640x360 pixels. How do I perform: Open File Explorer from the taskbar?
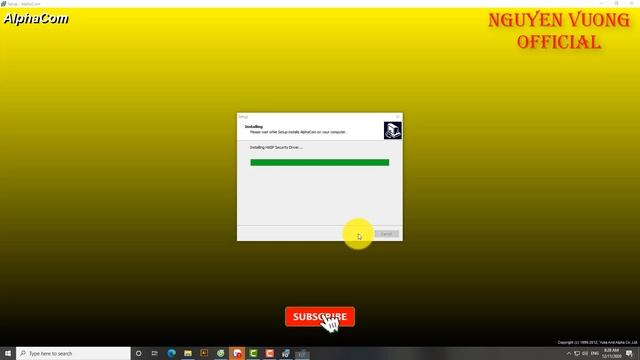click(x=188, y=353)
